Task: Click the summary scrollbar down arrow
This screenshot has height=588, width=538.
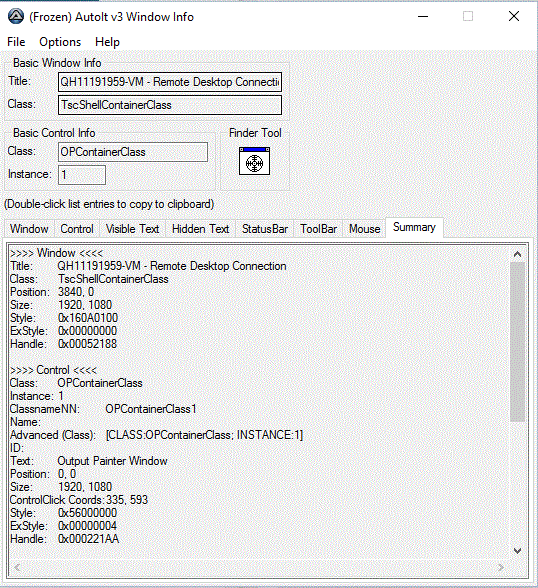Action: pyautogui.click(x=517, y=550)
